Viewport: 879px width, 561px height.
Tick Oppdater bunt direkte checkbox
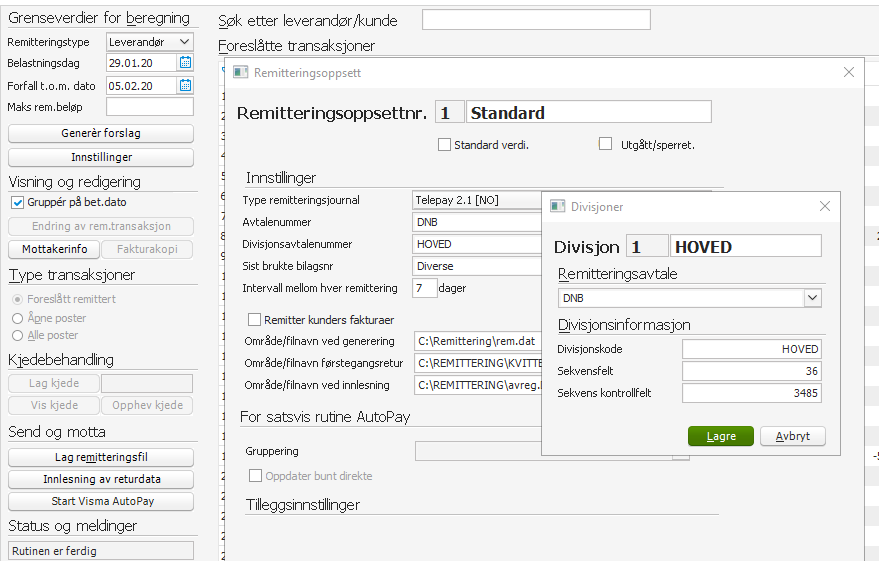click(x=255, y=476)
